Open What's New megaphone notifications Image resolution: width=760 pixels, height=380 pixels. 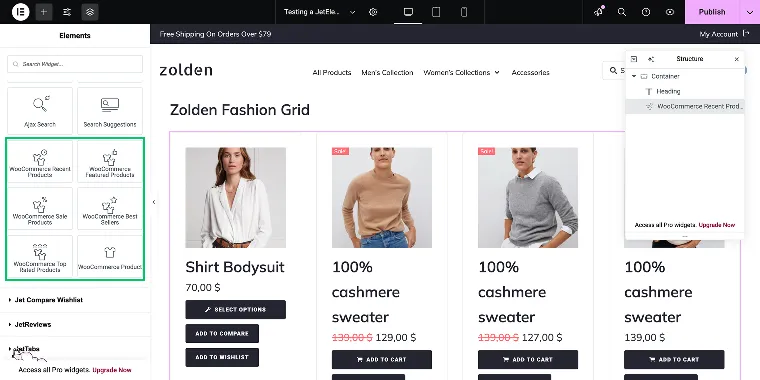tap(599, 12)
